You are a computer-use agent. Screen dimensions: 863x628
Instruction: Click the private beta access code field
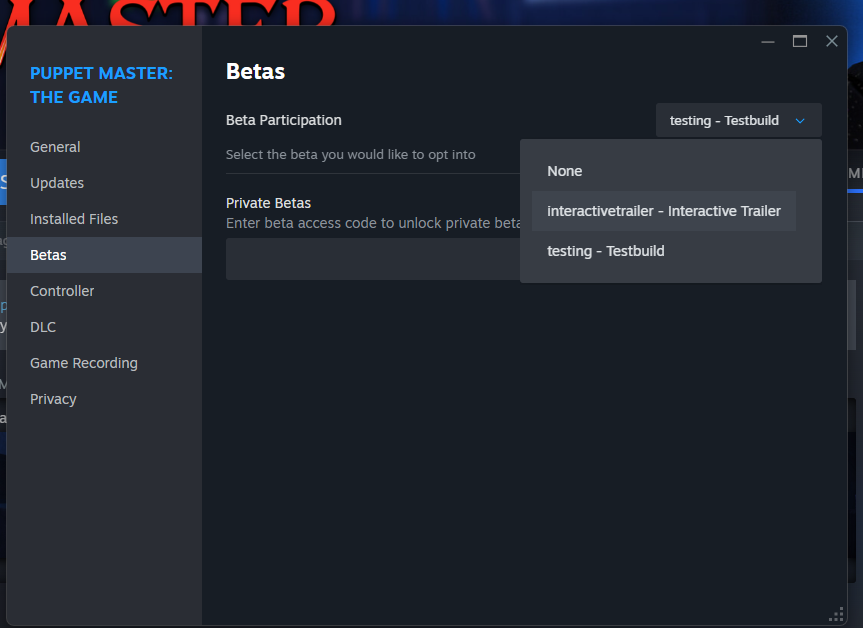373,259
